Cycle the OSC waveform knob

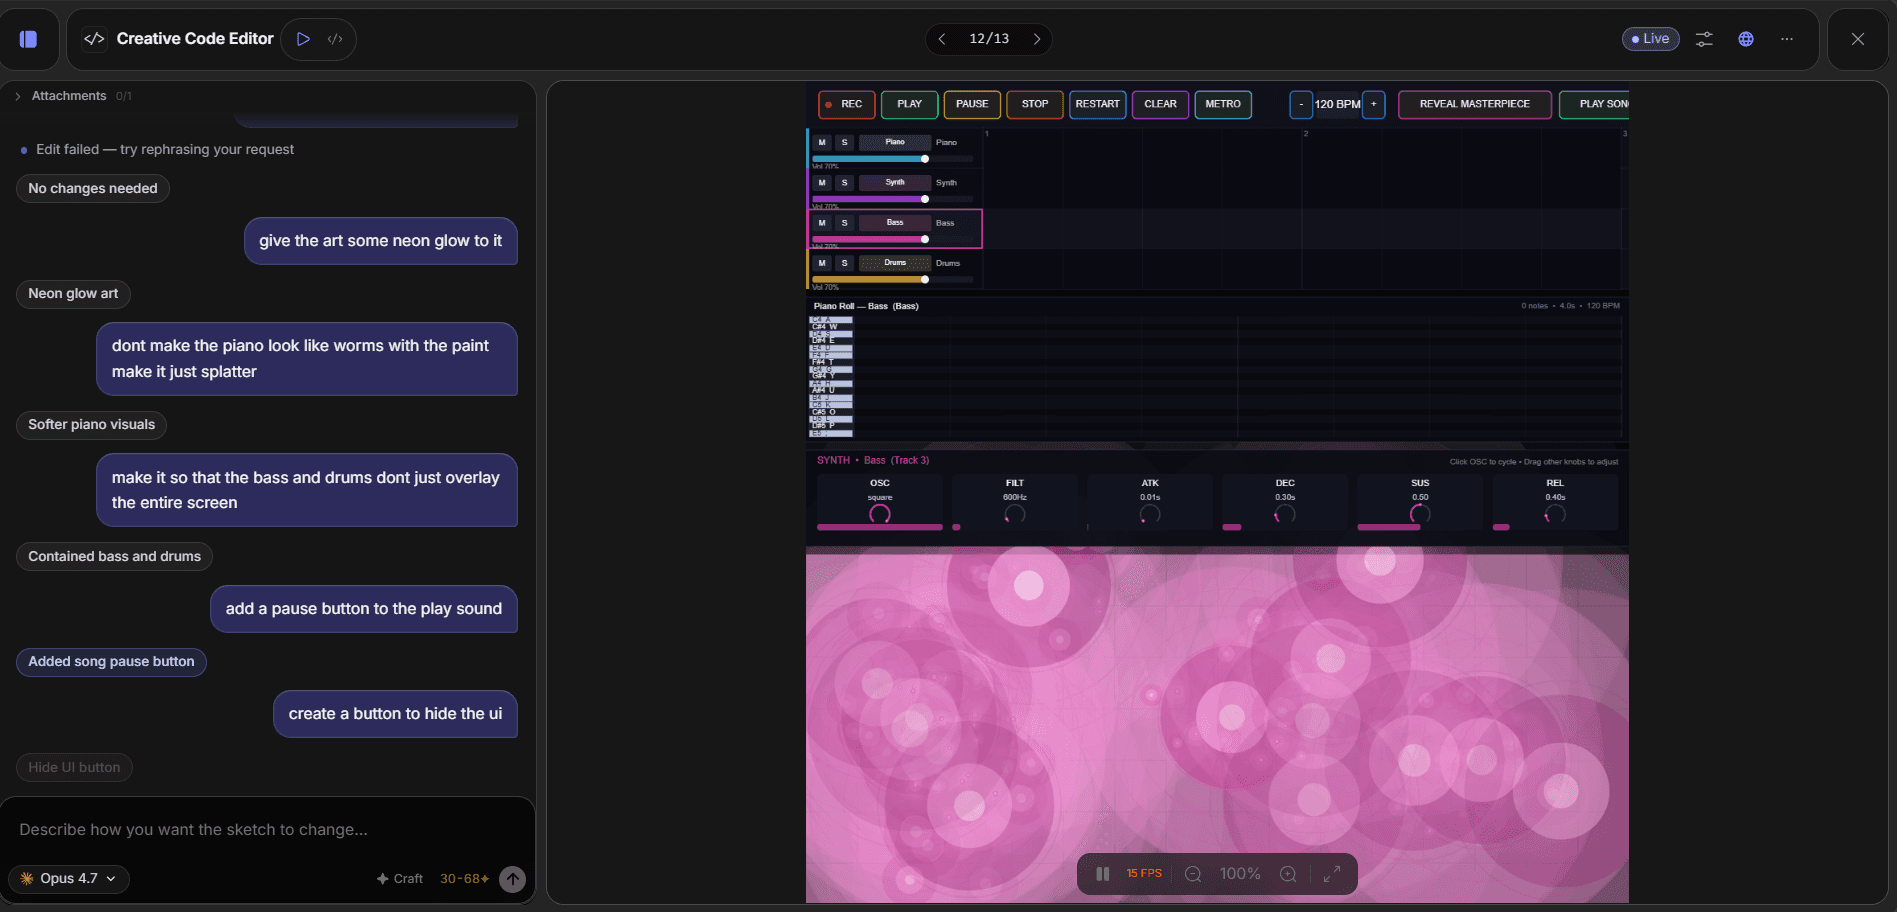coord(880,514)
